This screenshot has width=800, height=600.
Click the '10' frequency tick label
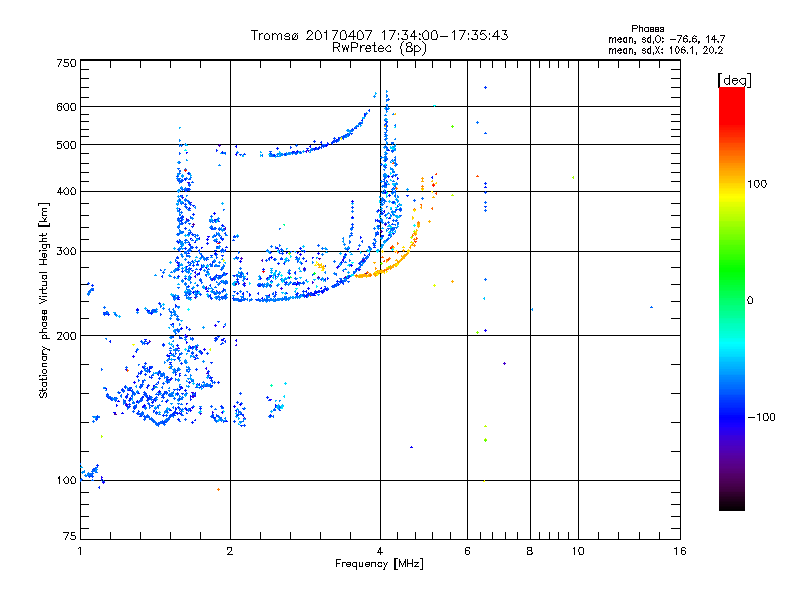point(578,551)
